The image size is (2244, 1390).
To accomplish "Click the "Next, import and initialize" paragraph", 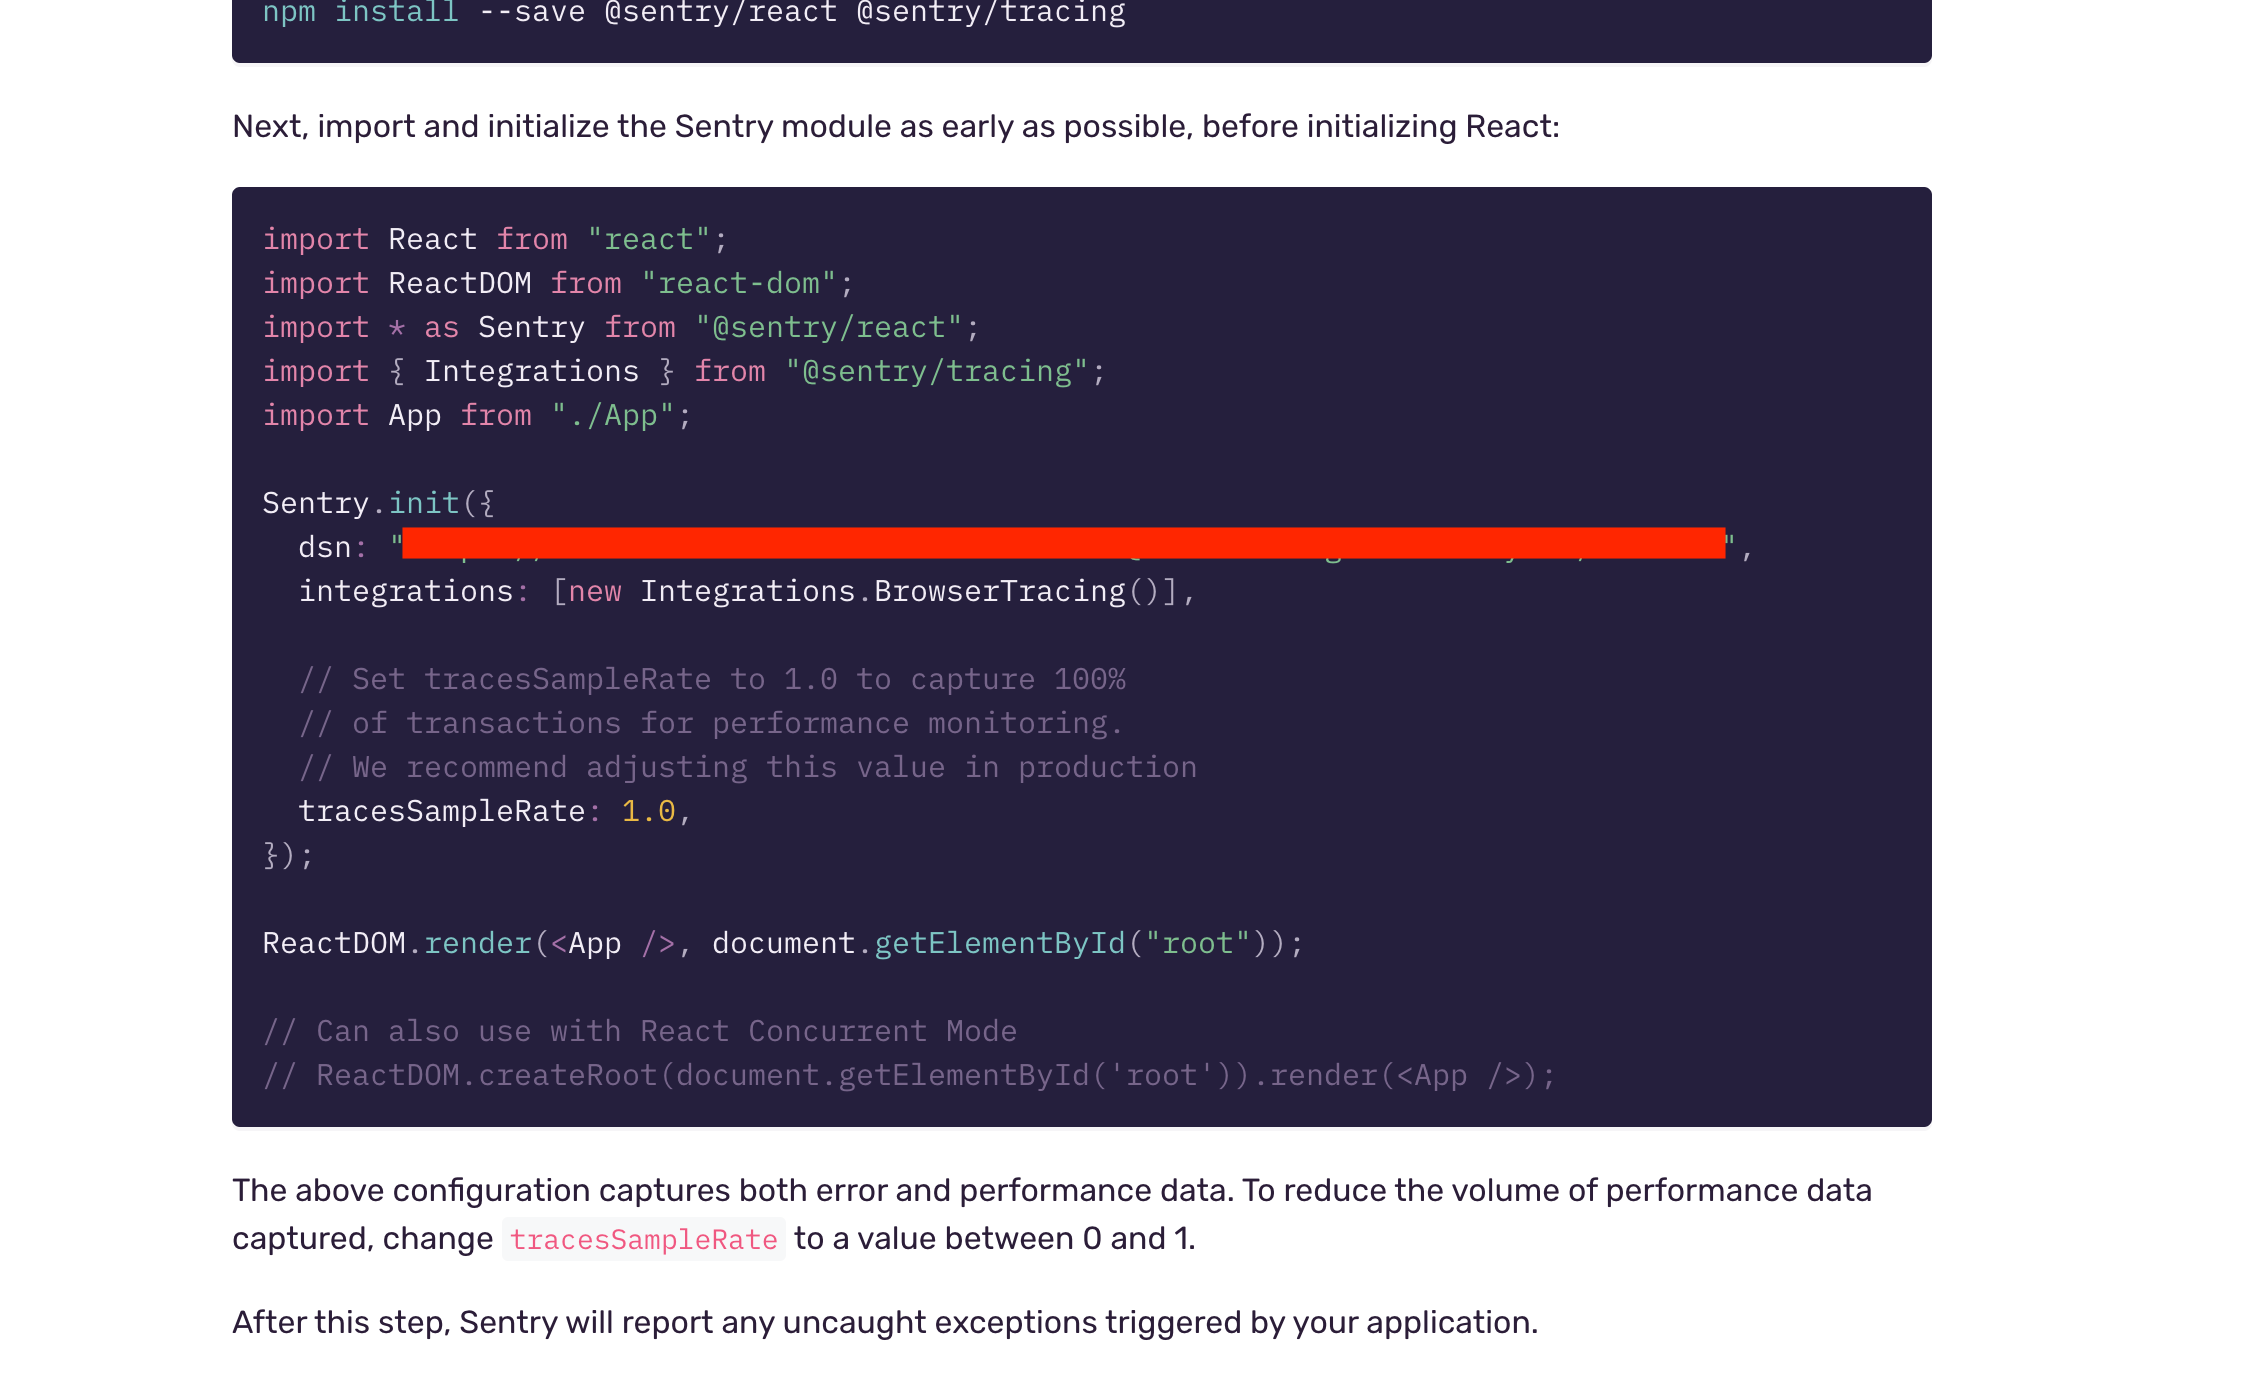I will click(x=895, y=127).
